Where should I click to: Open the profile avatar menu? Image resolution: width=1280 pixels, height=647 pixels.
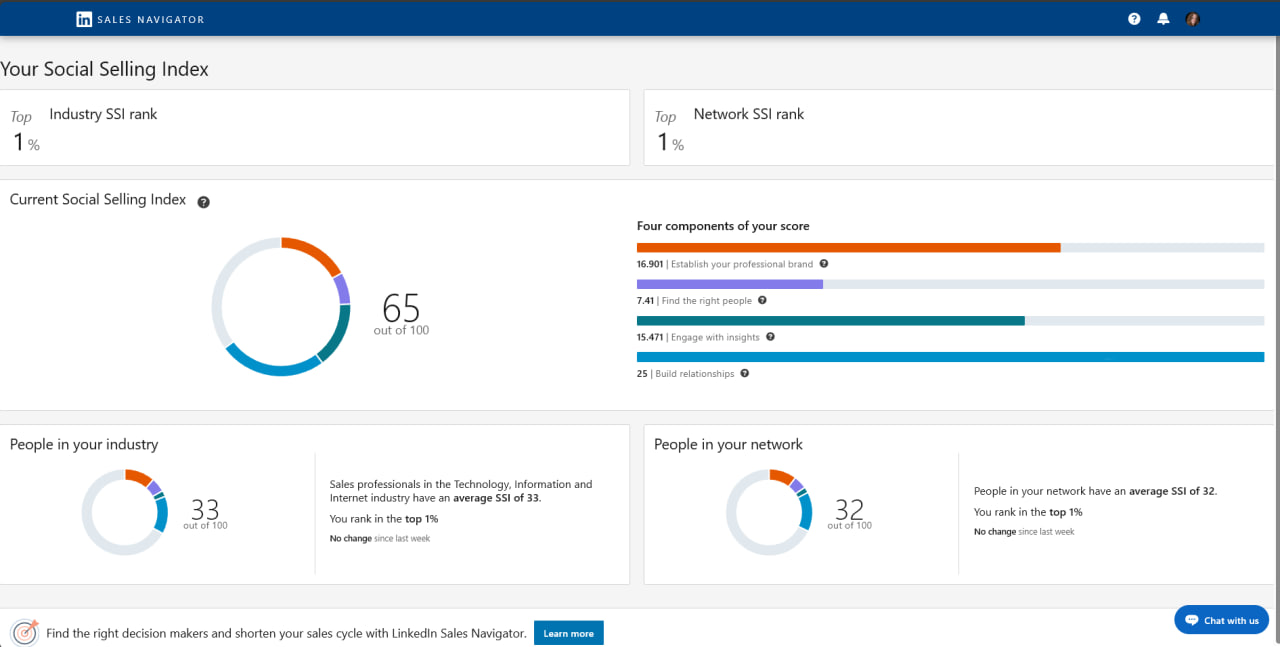(x=1192, y=19)
